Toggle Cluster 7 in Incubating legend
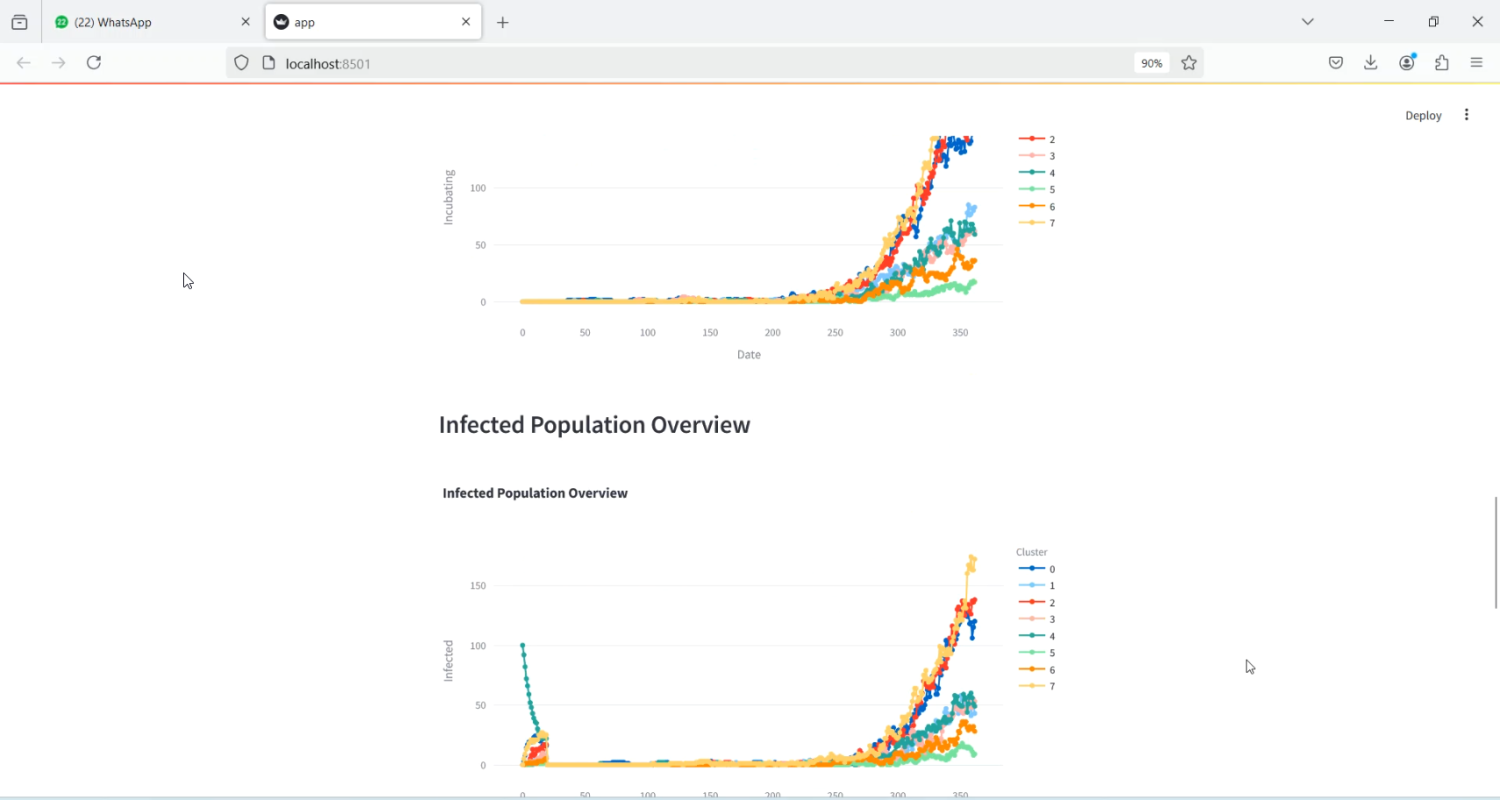Viewport: 1500px width, 800px height. (1037, 223)
